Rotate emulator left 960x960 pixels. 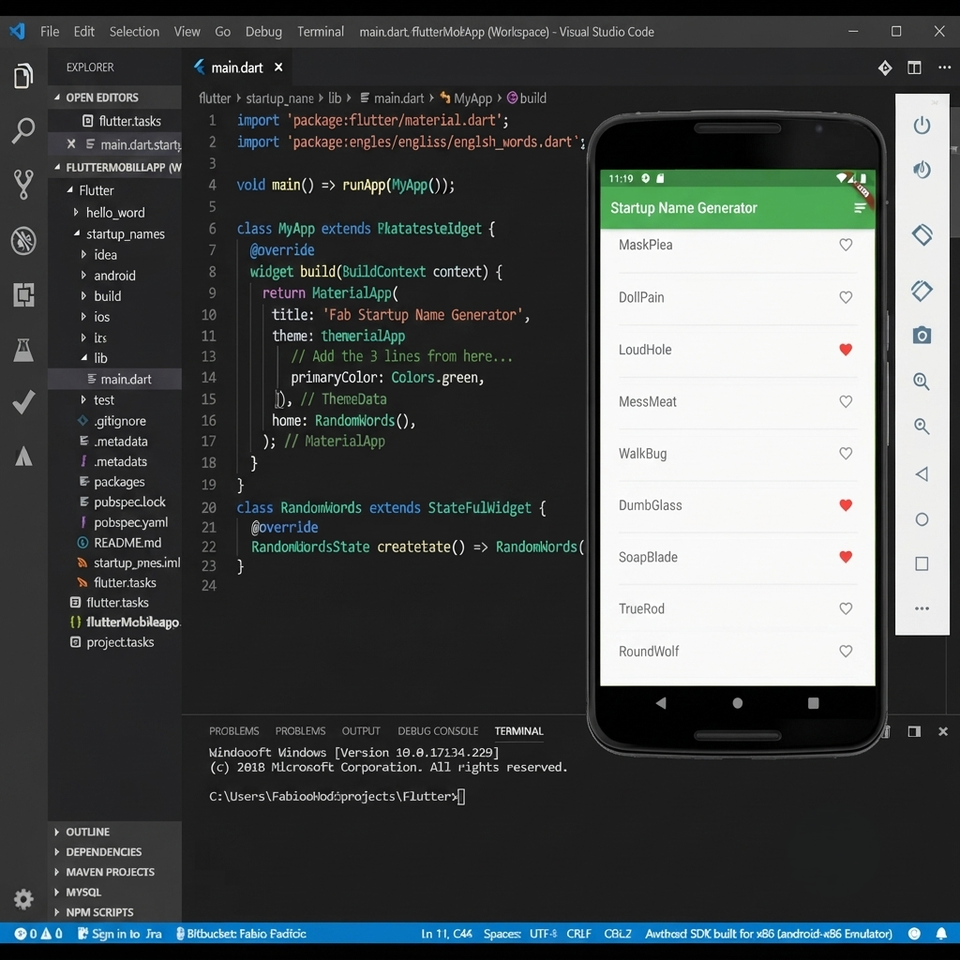pos(921,234)
